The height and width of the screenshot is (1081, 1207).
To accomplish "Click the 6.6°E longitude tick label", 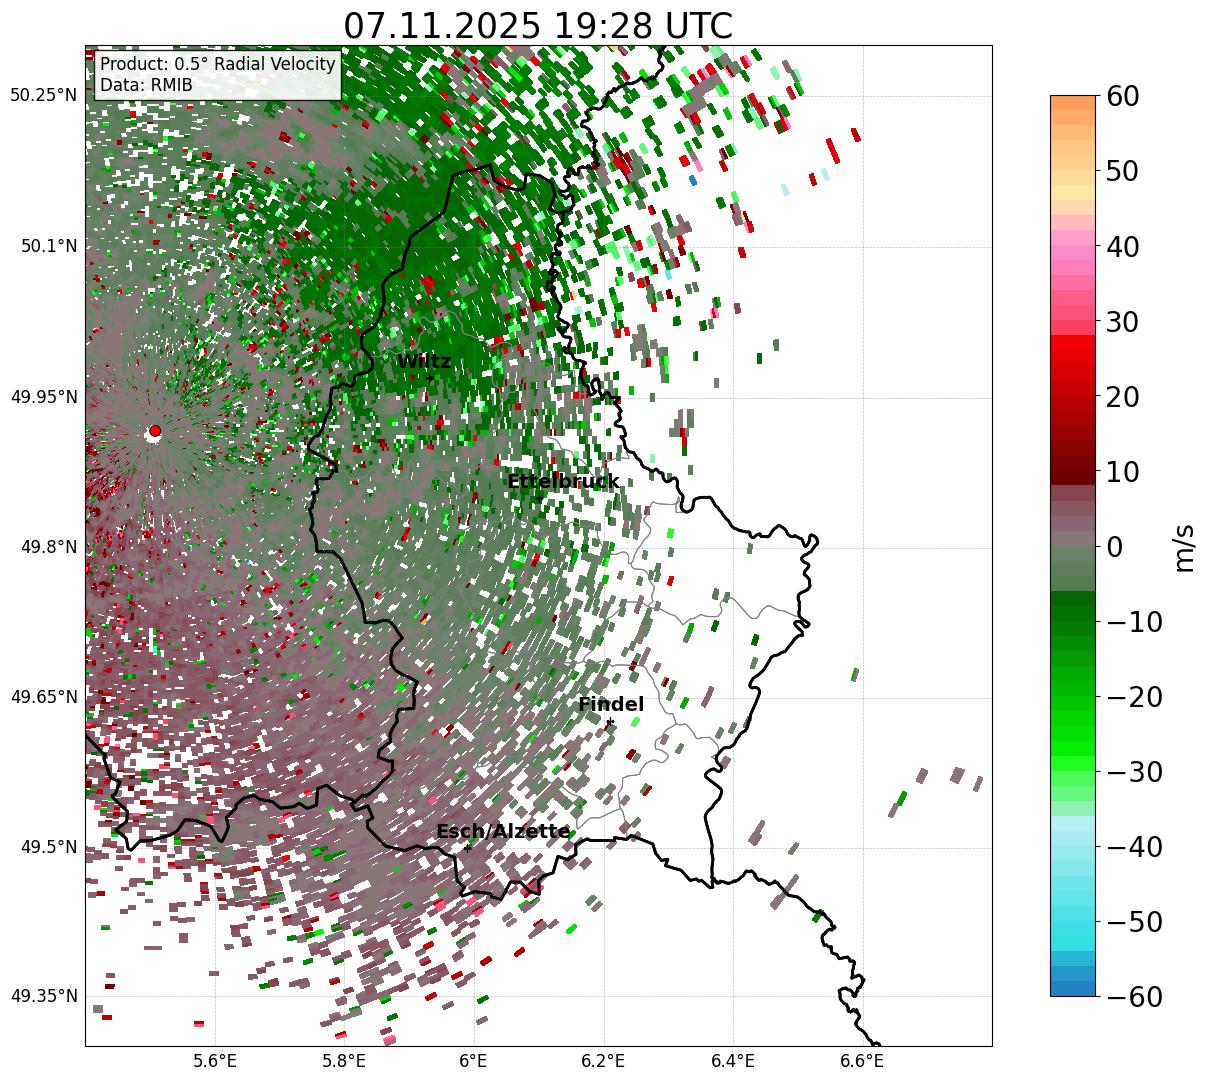I will point(862,1062).
